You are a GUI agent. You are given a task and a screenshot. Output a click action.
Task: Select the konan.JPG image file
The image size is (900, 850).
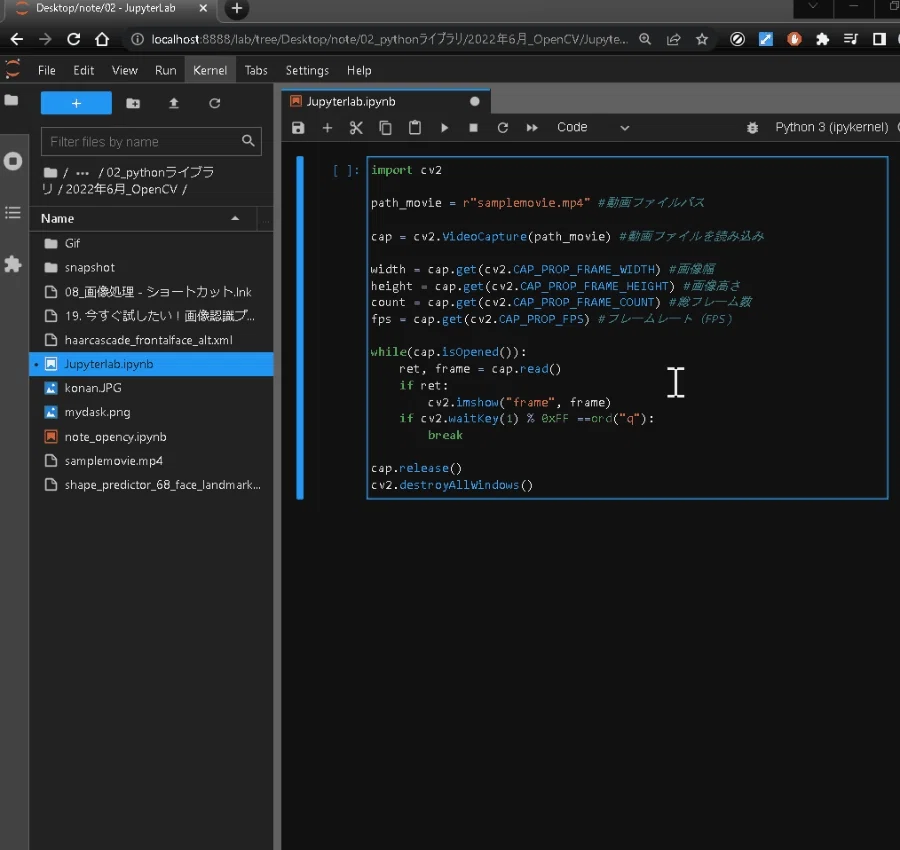tap(151, 388)
